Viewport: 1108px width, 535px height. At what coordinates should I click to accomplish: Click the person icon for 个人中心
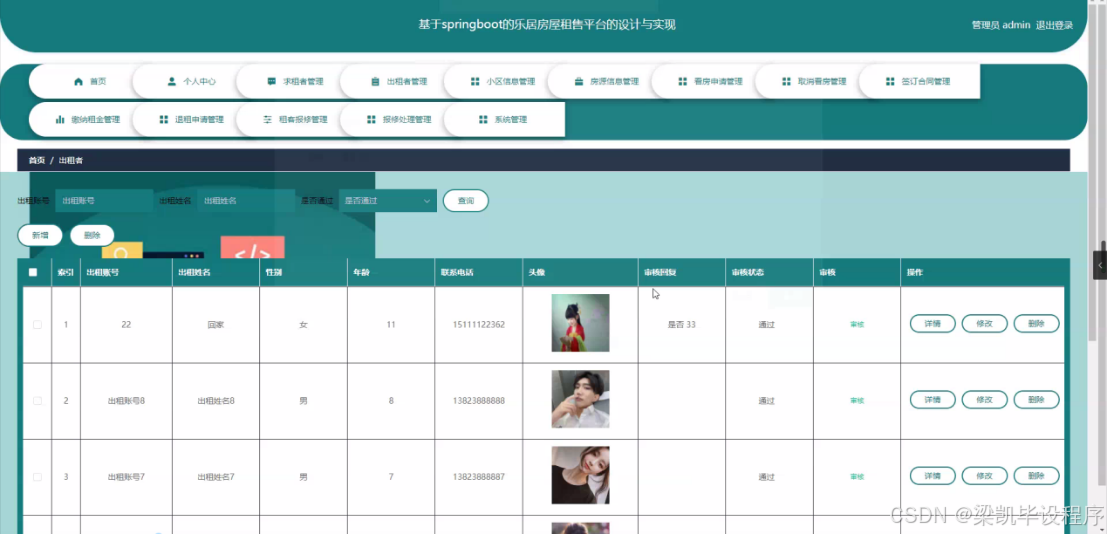(172, 82)
